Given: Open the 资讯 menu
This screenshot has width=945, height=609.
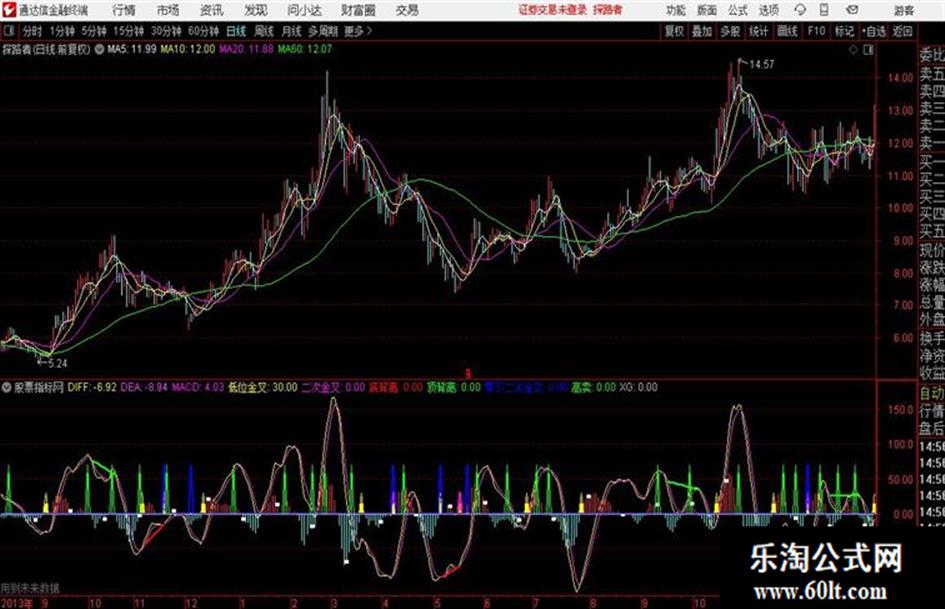Looking at the screenshot, I should tap(211, 10).
